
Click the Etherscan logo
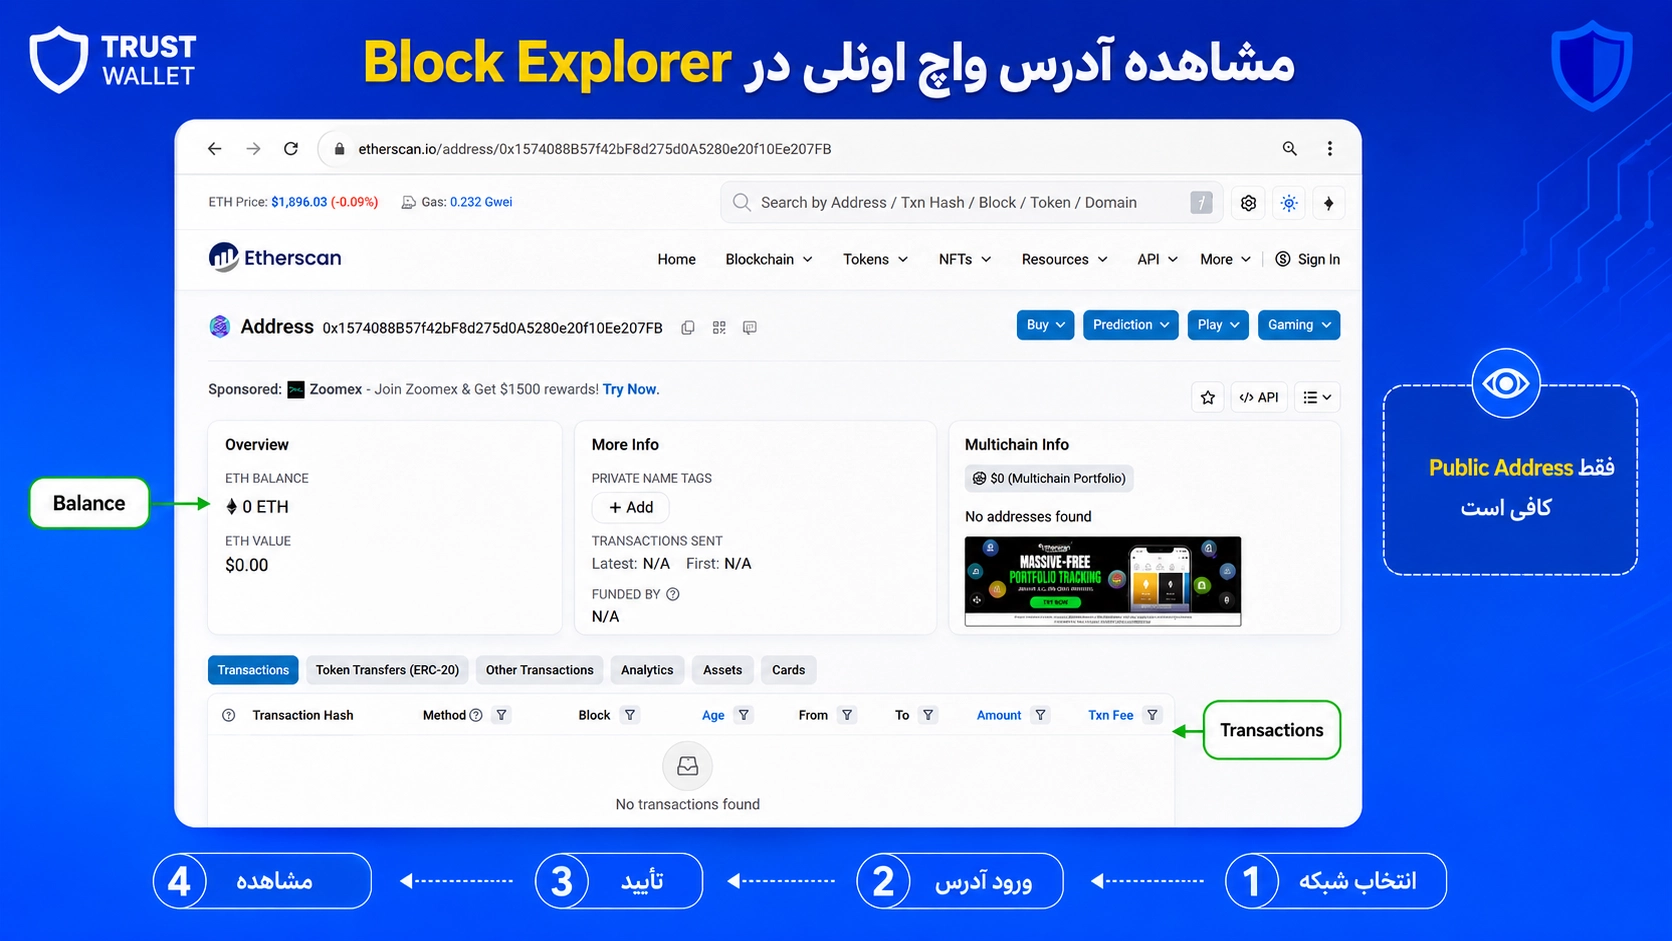click(x=275, y=258)
